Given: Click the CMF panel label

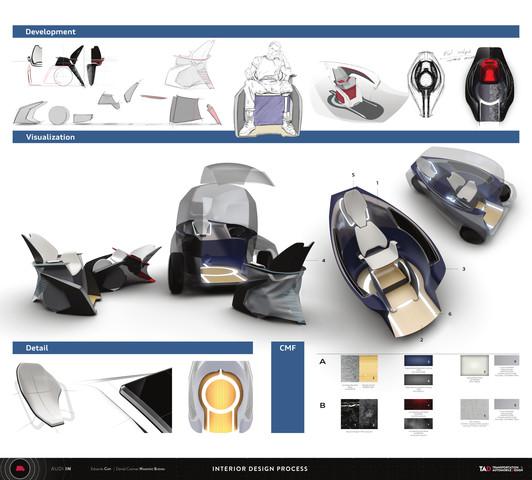Looking at the screenshot, I should tap(288, 348).
